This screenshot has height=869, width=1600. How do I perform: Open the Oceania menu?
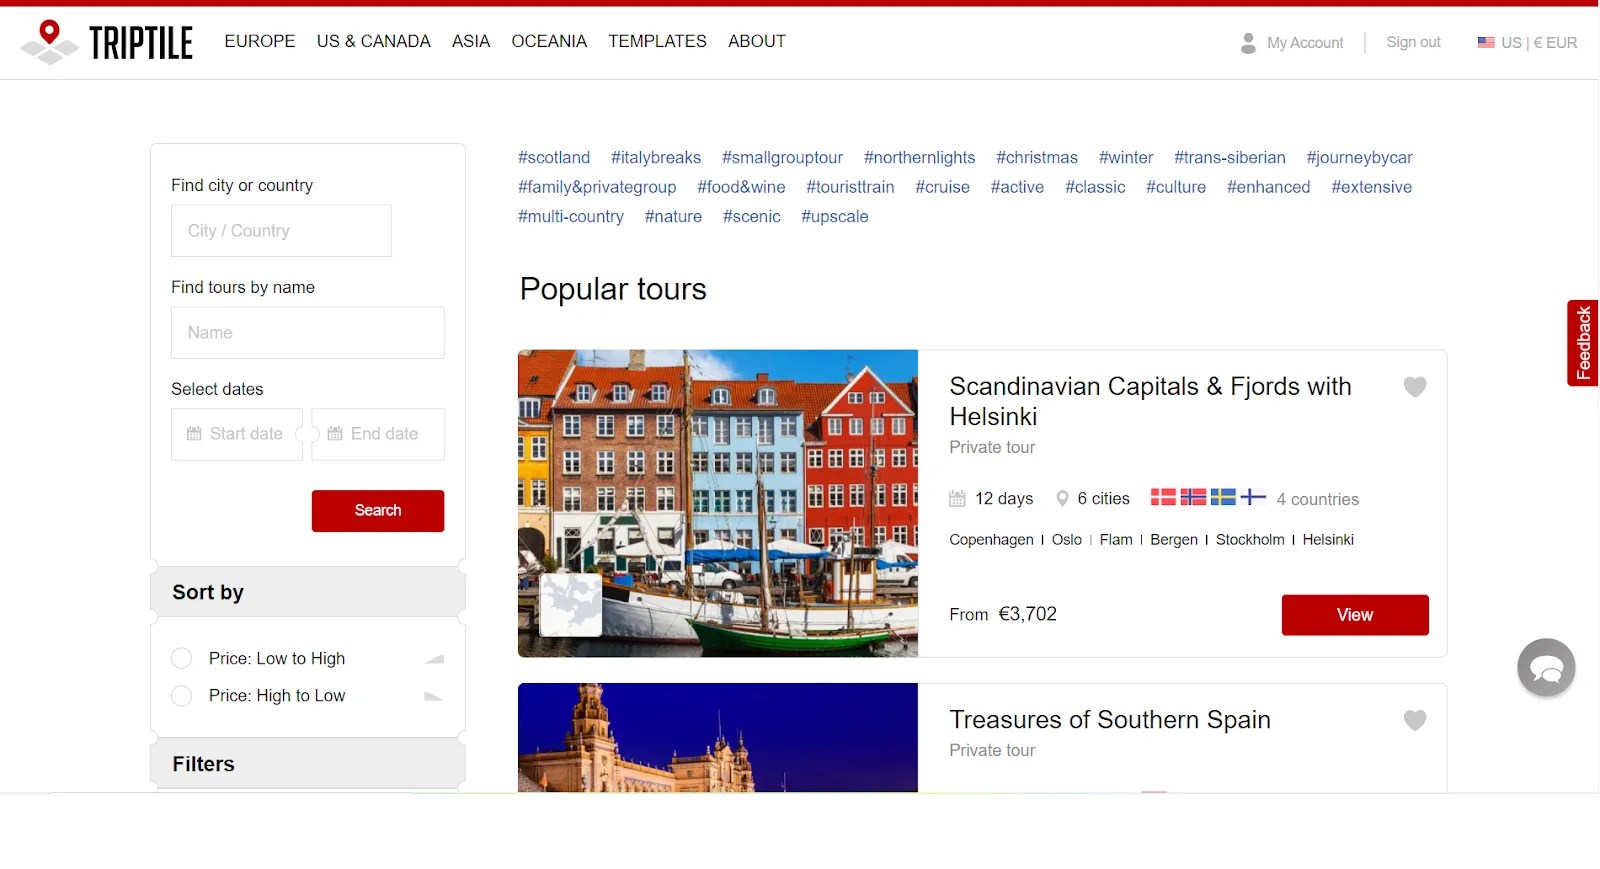point(549,41)
